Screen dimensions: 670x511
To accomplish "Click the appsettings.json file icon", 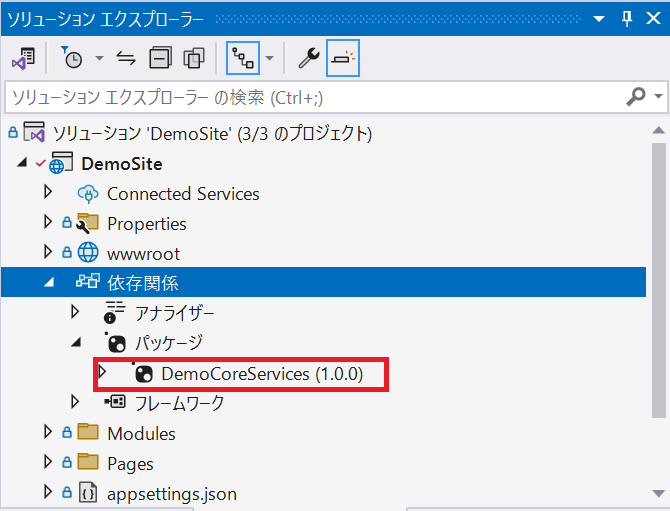I will [x=88, y=493].
